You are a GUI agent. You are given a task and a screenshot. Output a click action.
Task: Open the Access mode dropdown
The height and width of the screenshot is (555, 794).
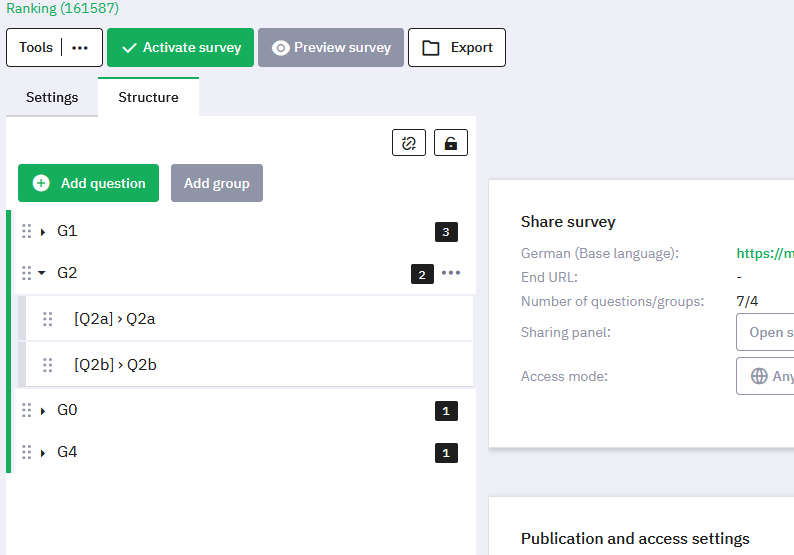point(765,377)
